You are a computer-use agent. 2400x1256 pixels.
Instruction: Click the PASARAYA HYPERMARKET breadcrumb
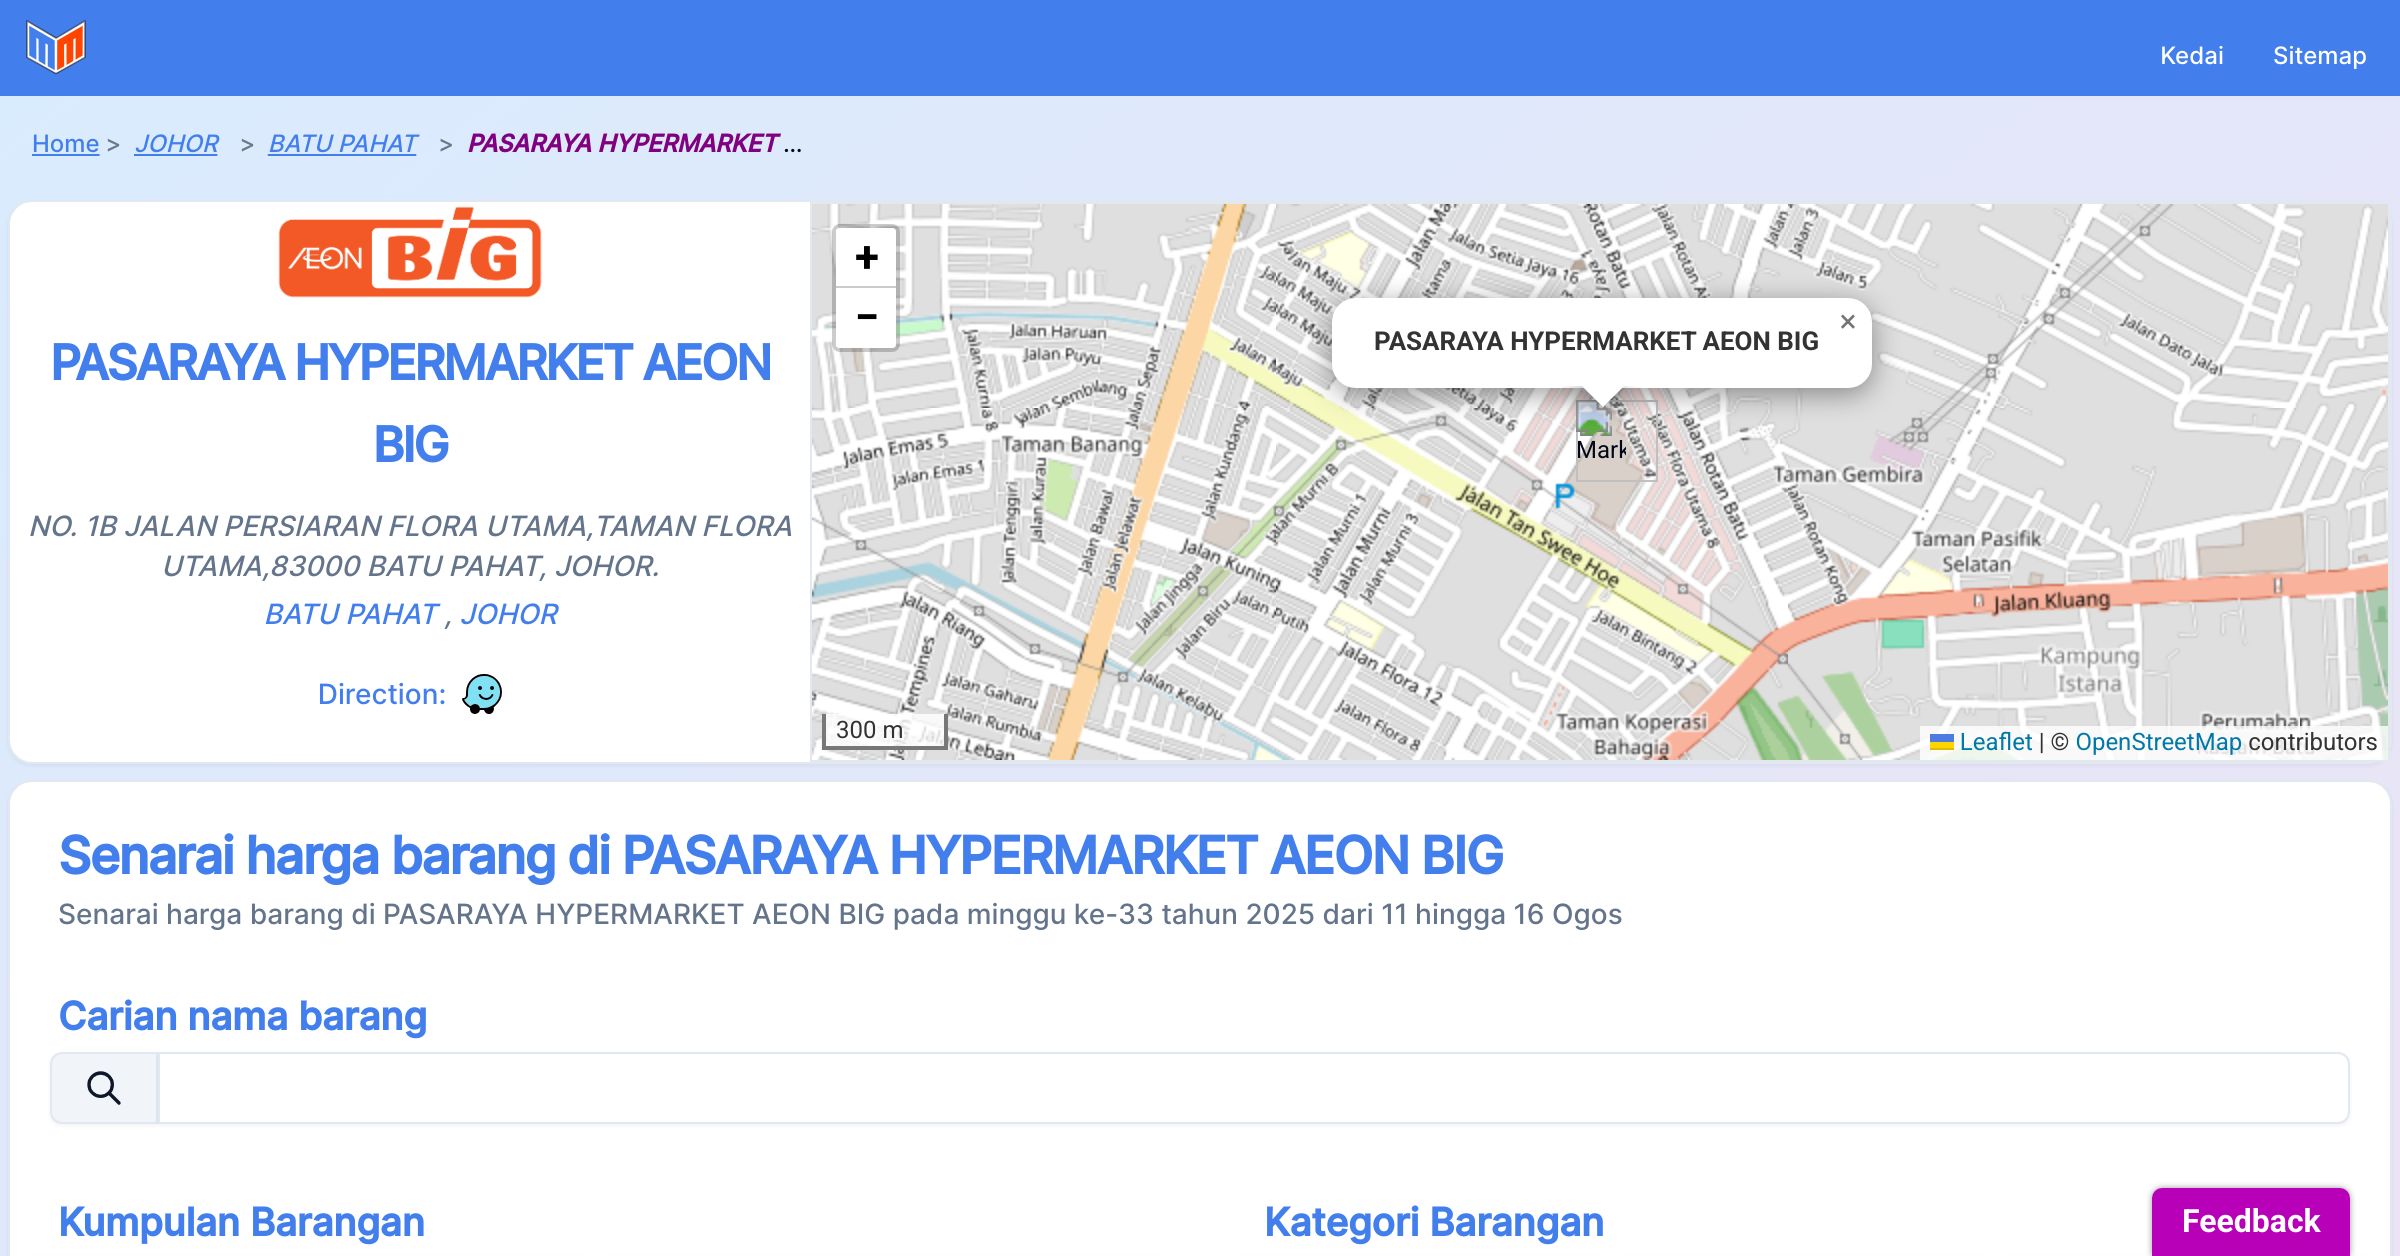[623, 144]
